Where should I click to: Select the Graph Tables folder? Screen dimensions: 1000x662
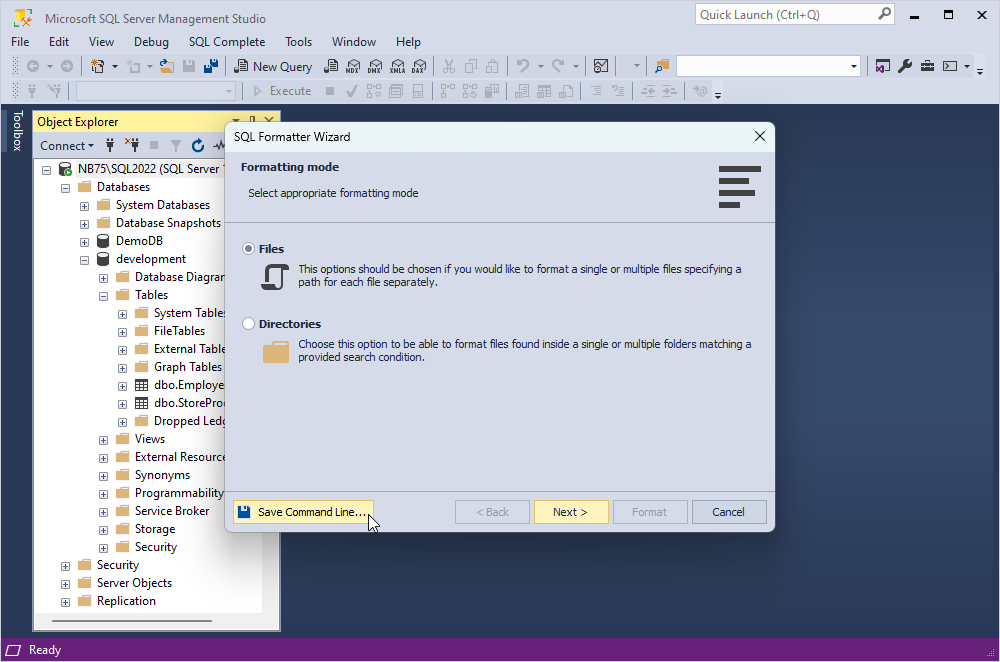pyautogui.click(x=188, y=367)
